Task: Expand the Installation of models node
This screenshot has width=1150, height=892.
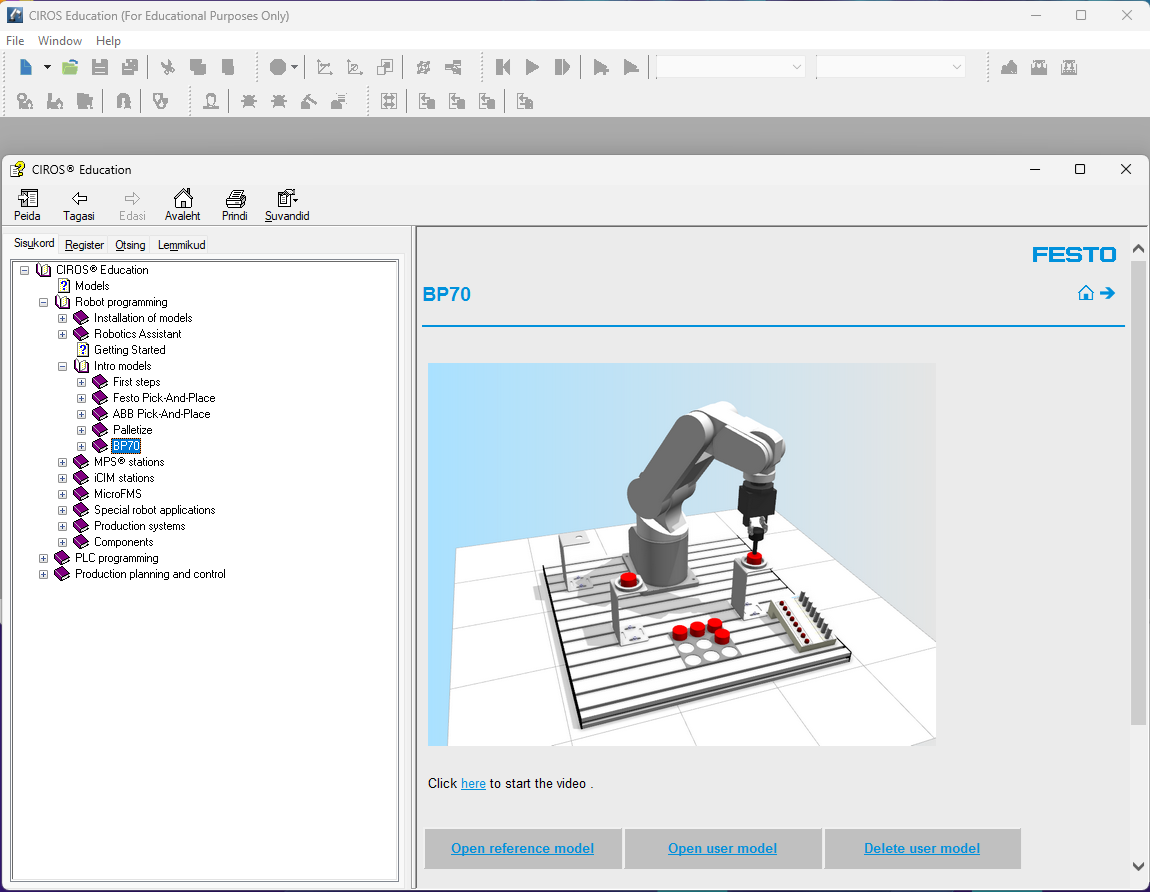Action: [62, 318]
